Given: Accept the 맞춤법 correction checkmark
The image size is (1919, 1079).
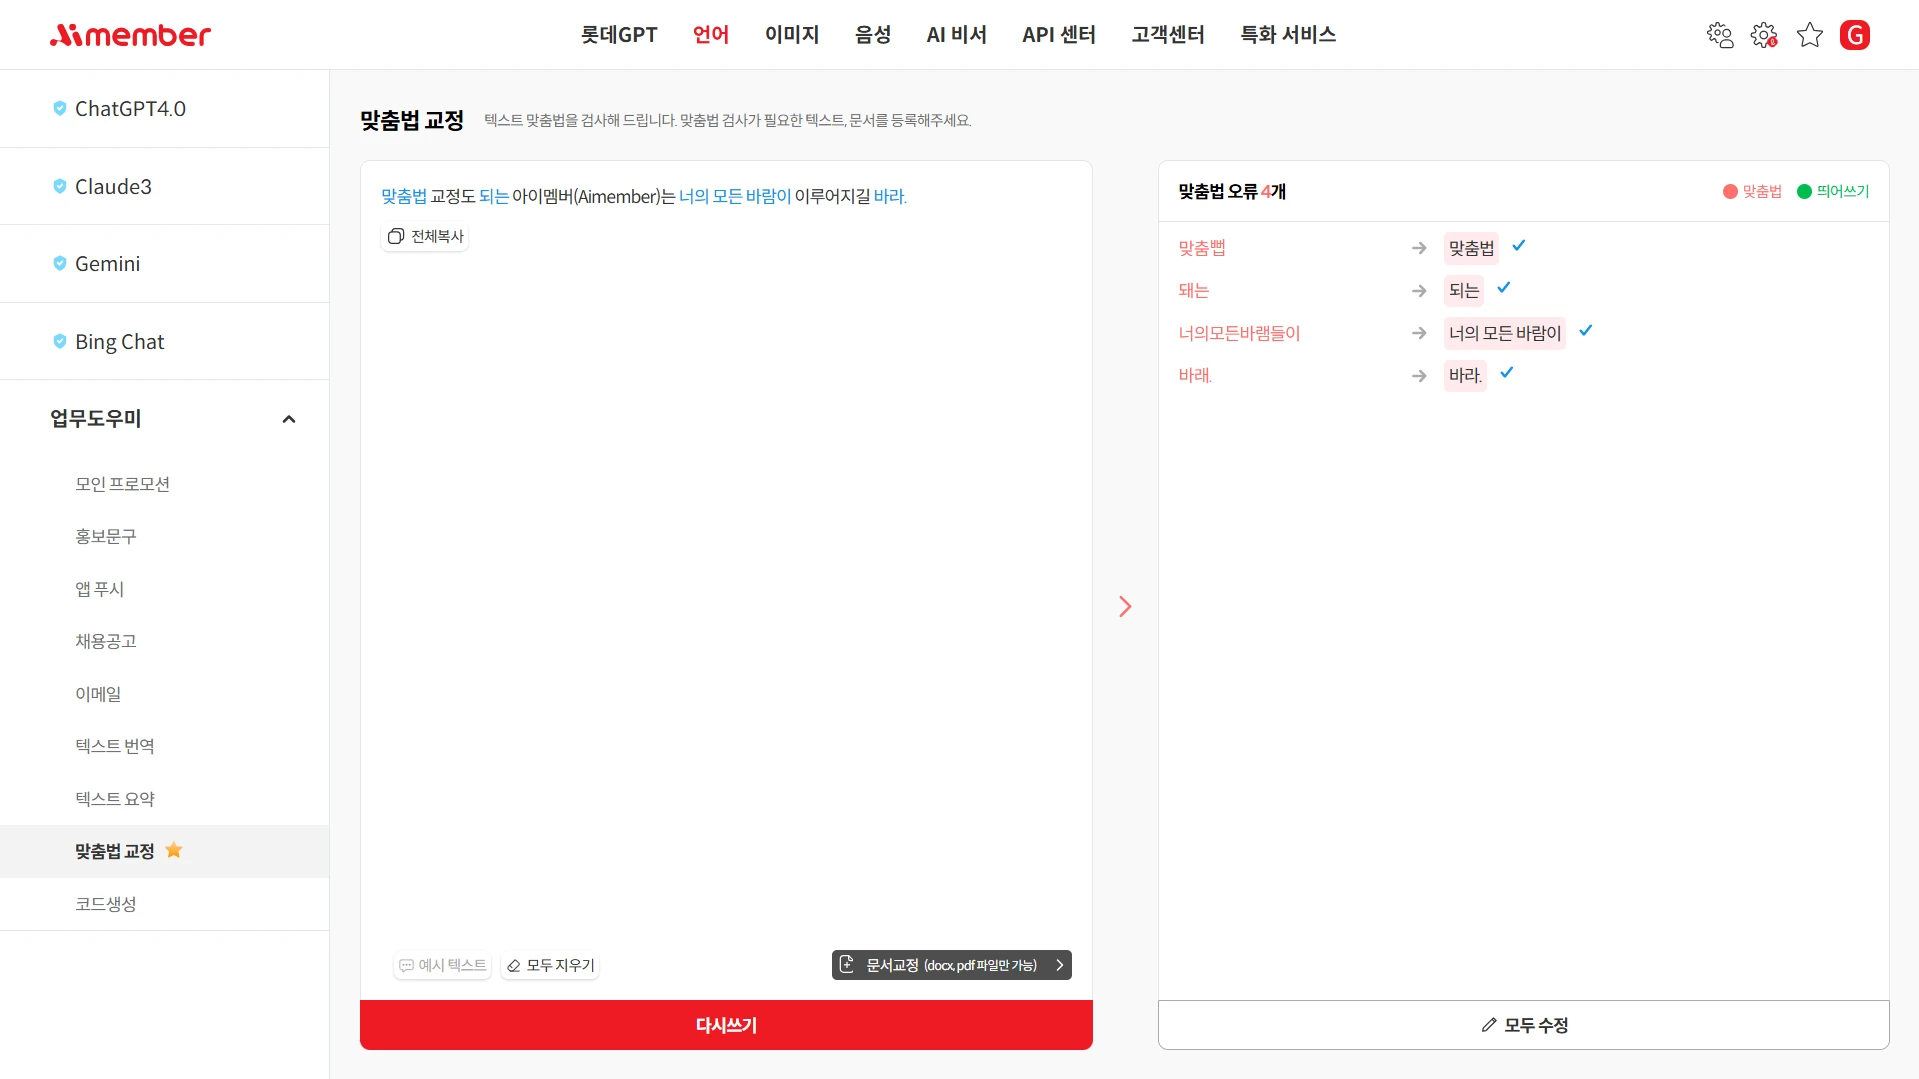Looking at the screenshot, I should pyautogui.click(x=1518, y=246).
